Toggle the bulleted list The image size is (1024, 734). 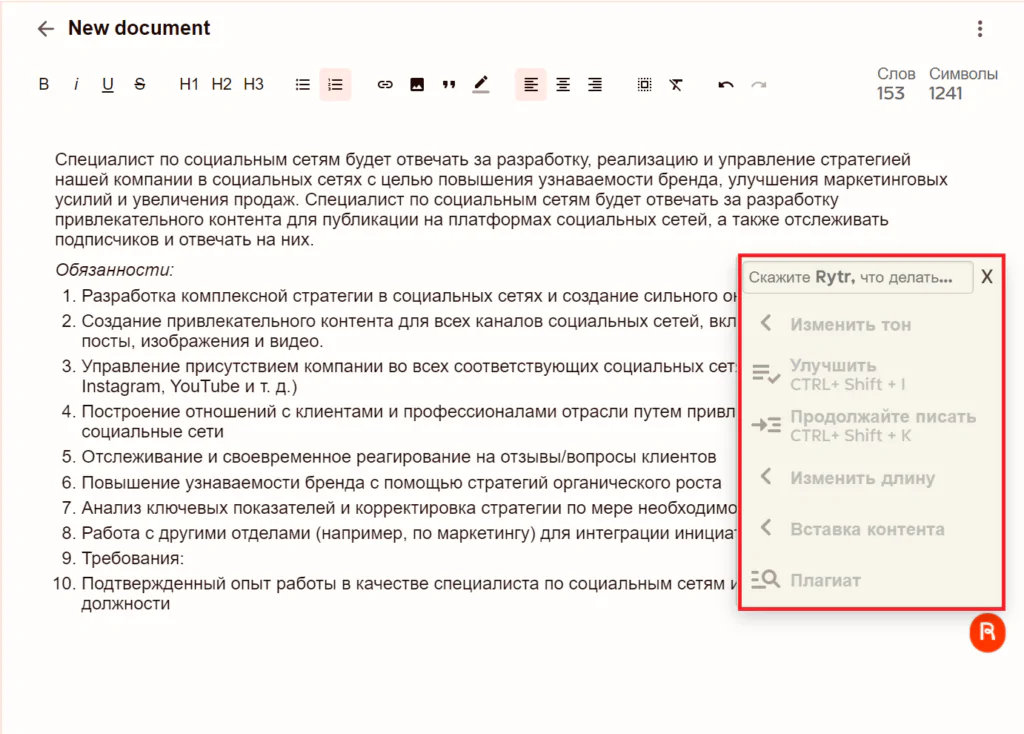click(302, 84)
